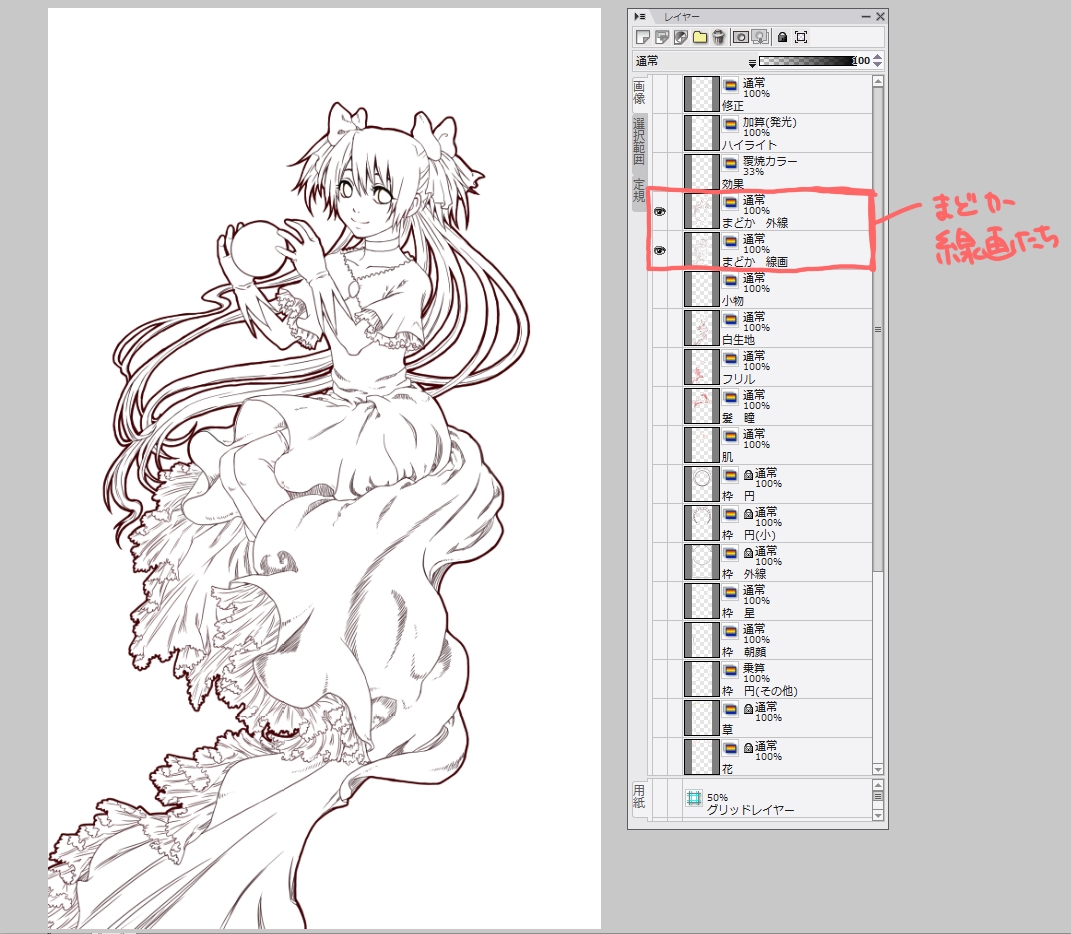Show the 修正 layer visibility box
The image size is (1071, 934).
659,94
